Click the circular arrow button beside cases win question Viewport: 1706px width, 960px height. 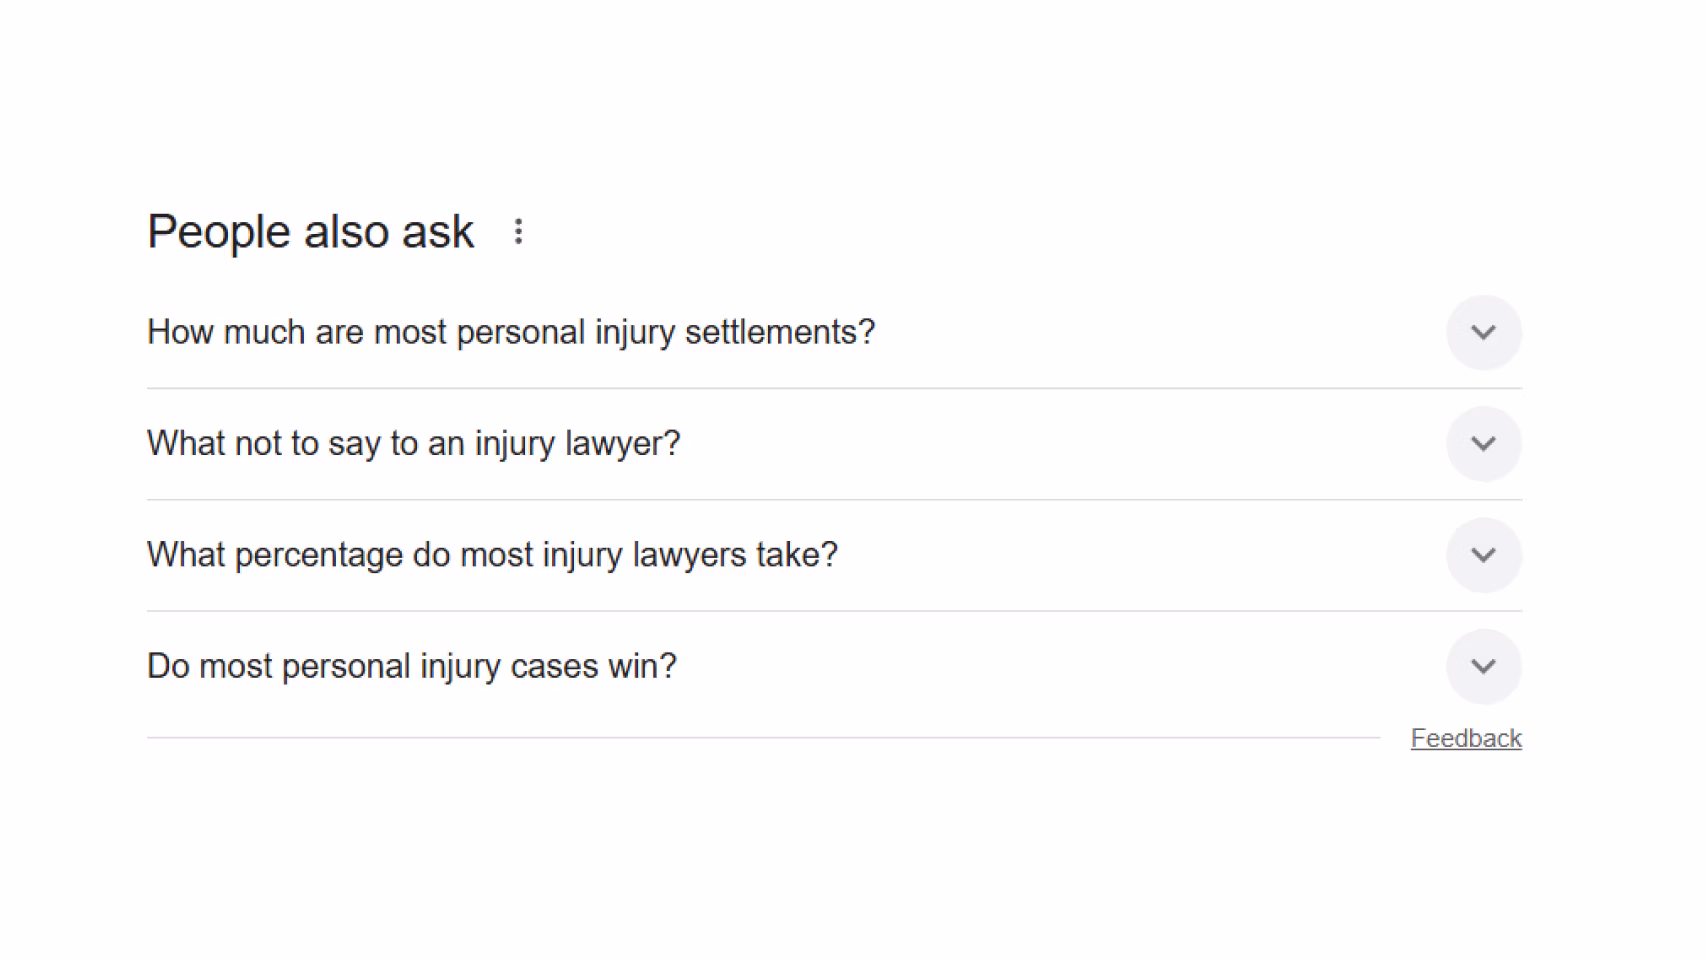[1484, 666]
